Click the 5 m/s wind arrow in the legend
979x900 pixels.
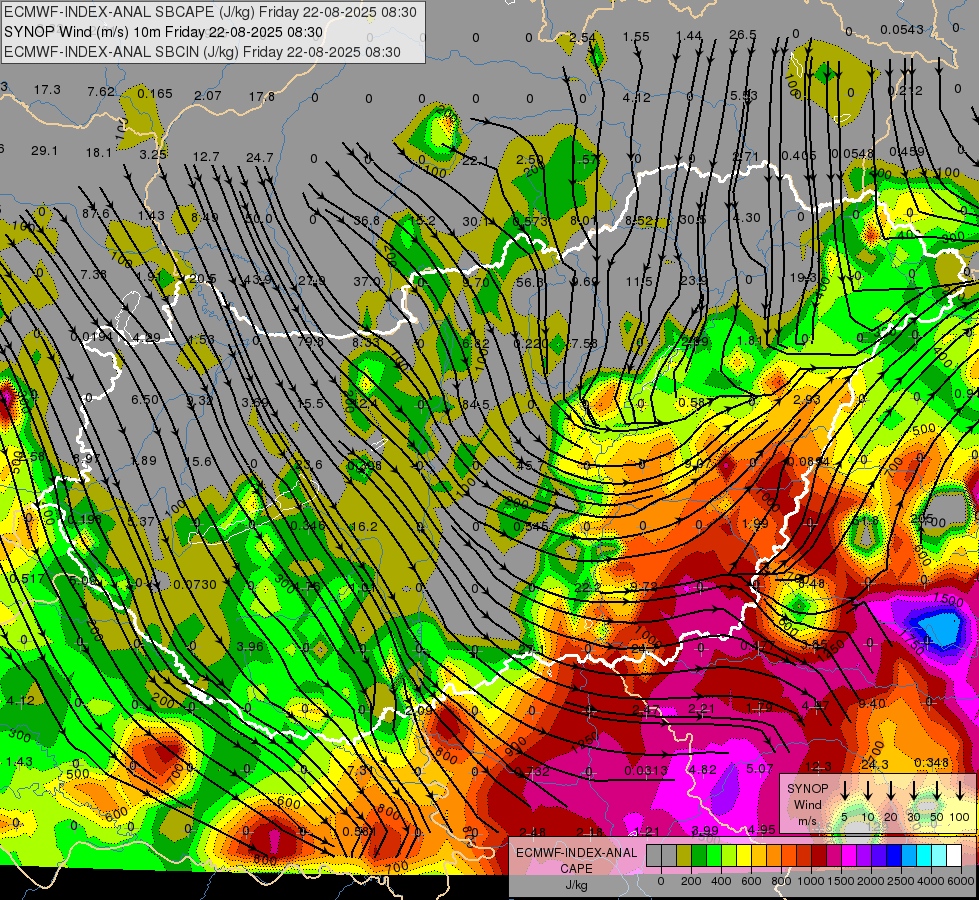point(845,791)
